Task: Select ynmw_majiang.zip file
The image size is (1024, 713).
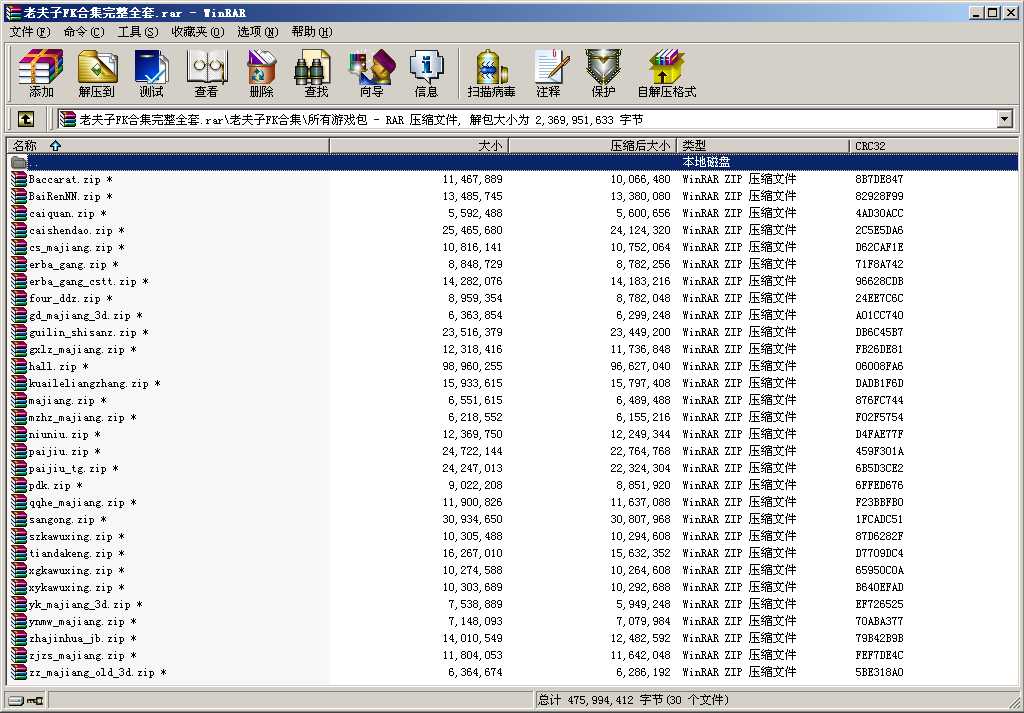Action: coord(83,621)
